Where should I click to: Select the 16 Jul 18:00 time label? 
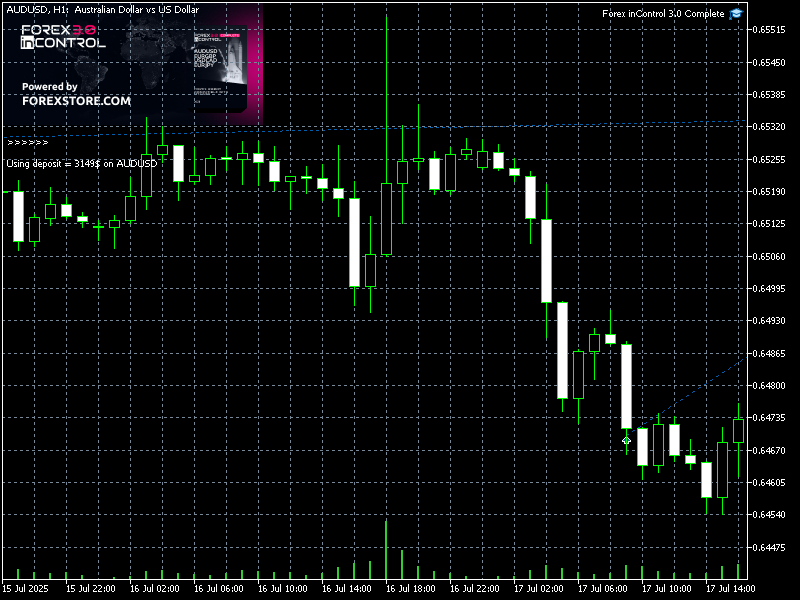(408, 589)
